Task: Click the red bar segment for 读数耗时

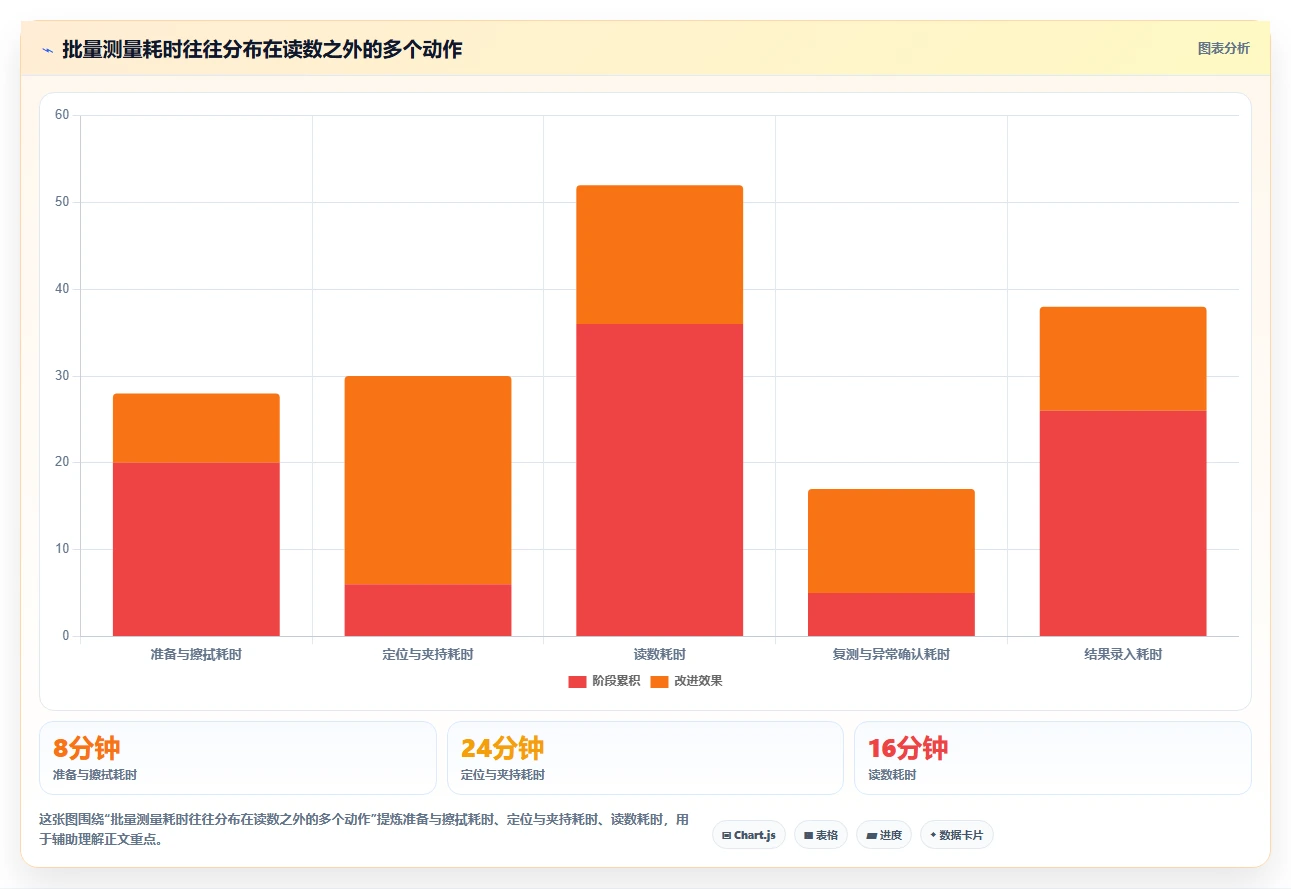Action: click(x=660, y=480)
